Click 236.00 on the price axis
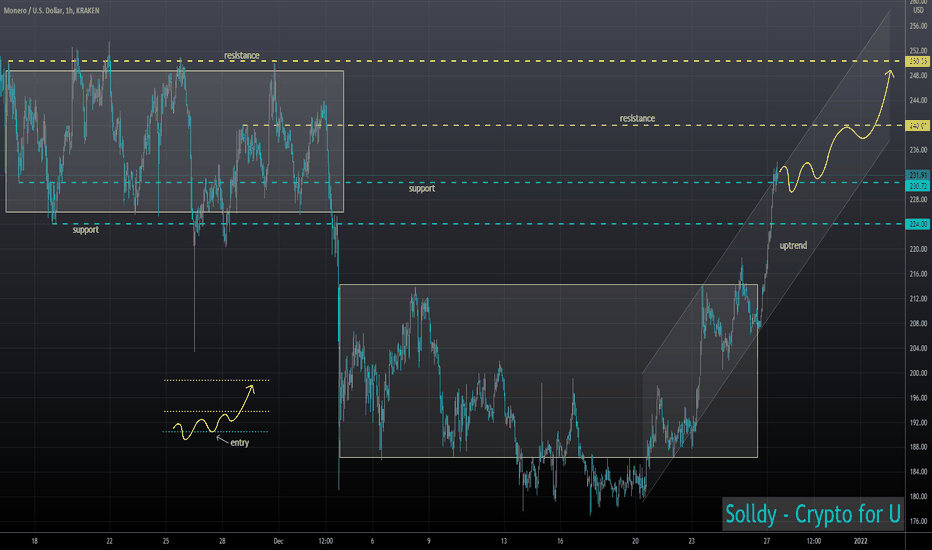 (x=918, y=150)
